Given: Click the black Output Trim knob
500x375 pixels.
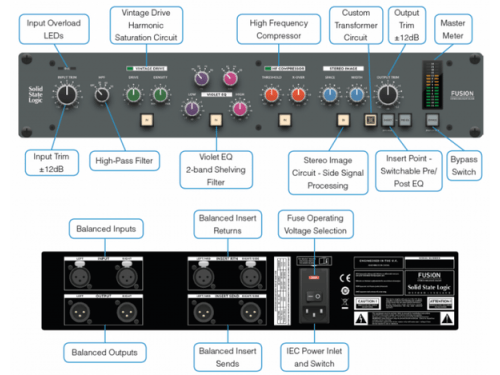Looking at the screenshot, I should click(388, 95).
